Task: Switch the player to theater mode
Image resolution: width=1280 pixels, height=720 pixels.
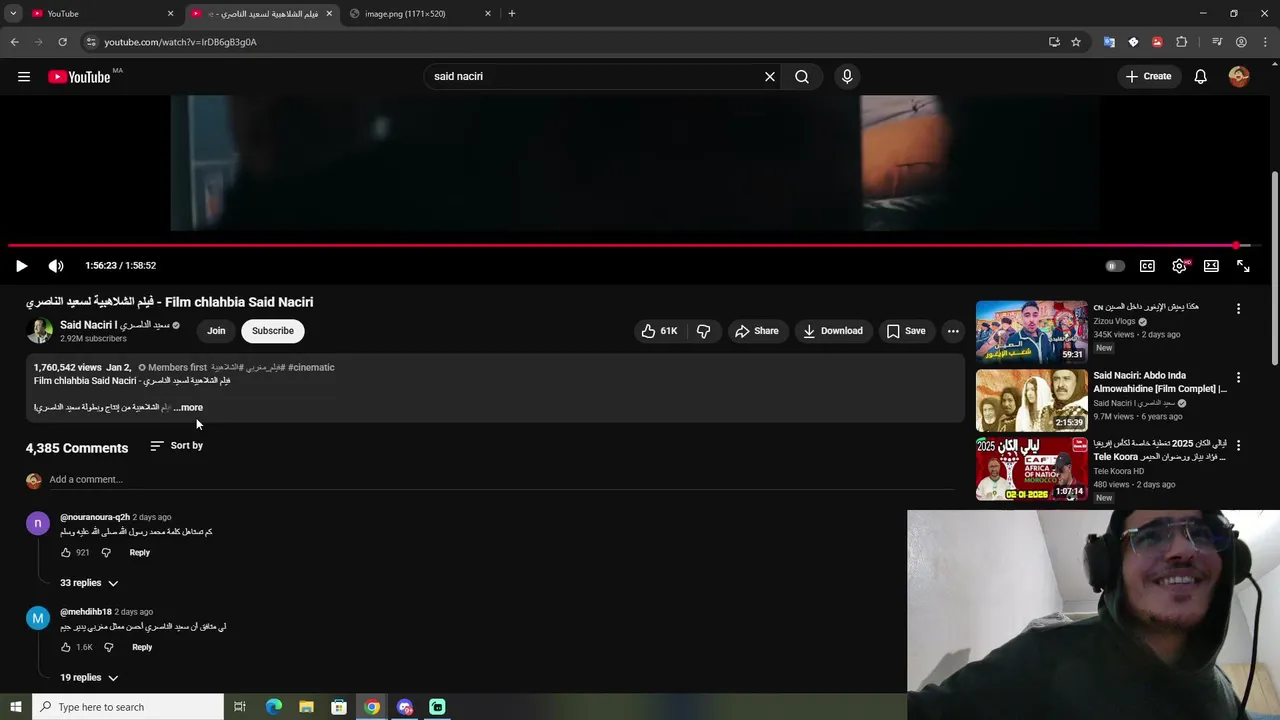Action: point(1211,266)
